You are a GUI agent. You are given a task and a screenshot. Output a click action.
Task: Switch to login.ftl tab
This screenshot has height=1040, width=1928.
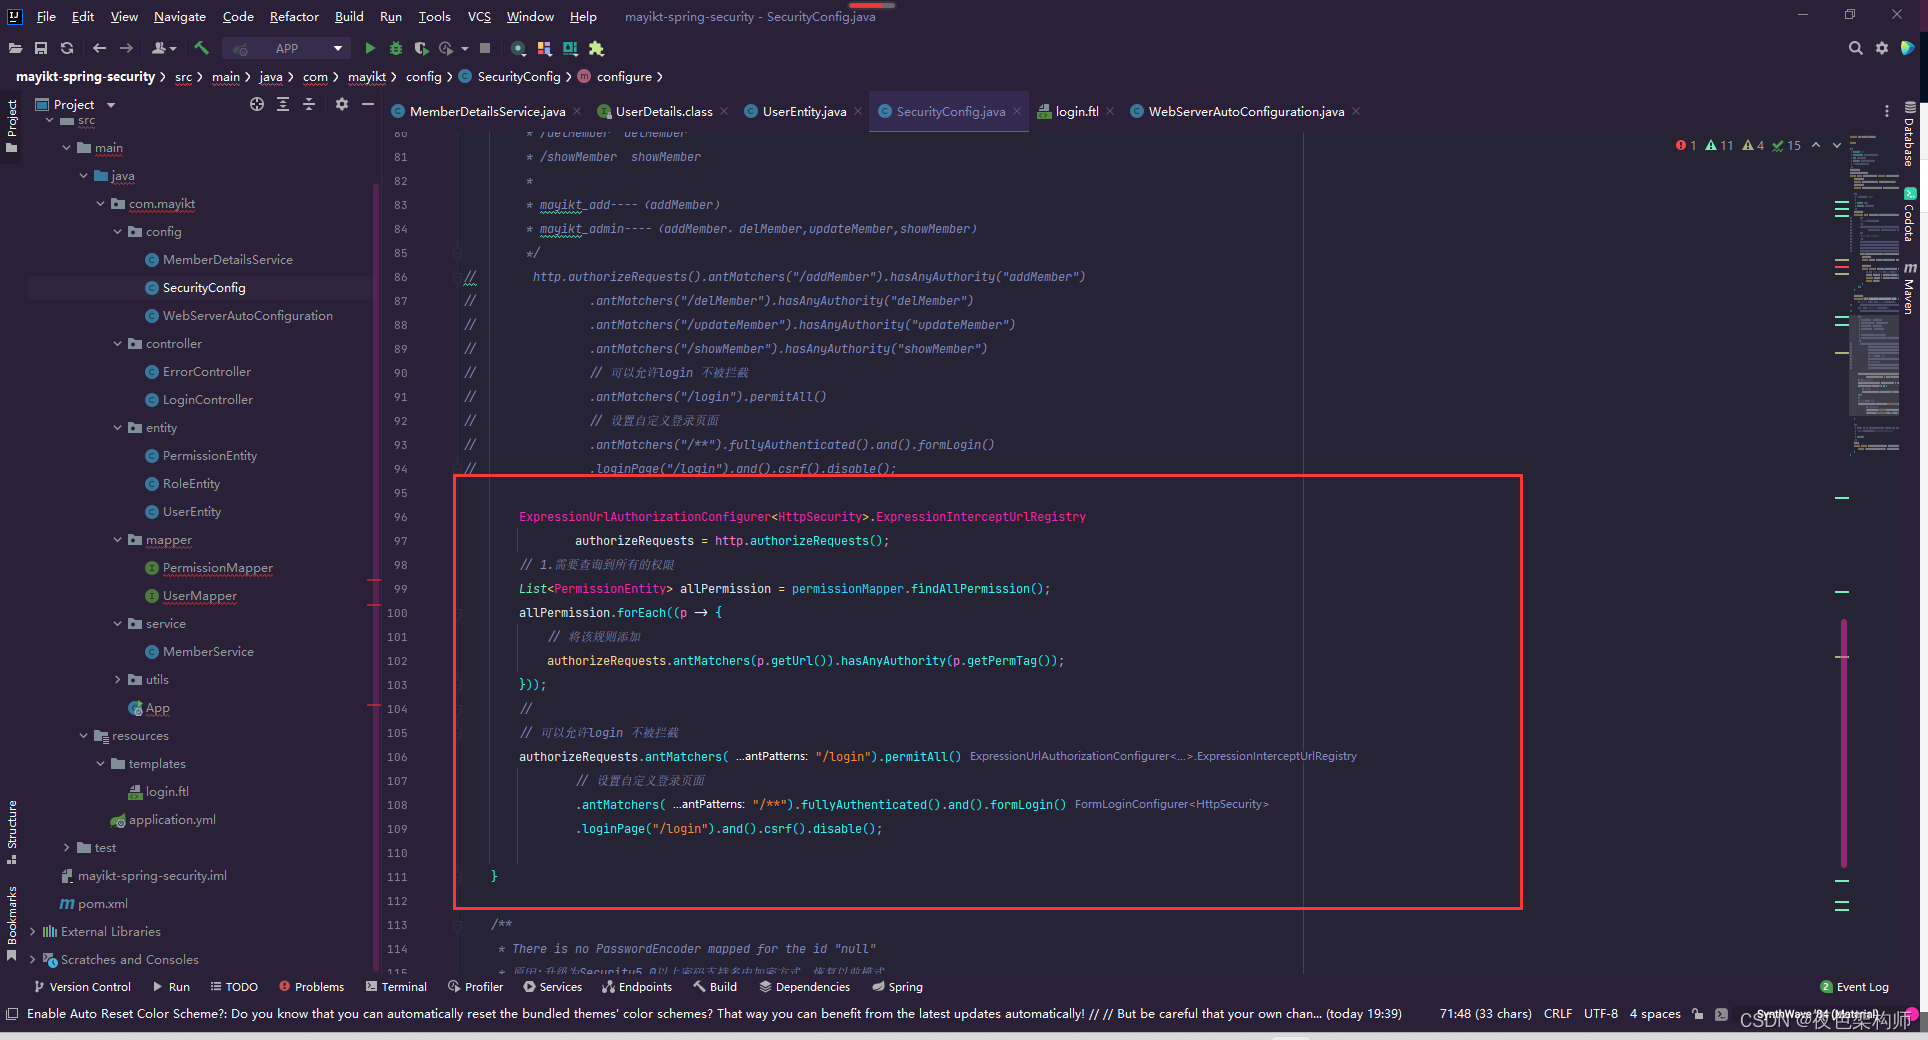pos(1077,111)
